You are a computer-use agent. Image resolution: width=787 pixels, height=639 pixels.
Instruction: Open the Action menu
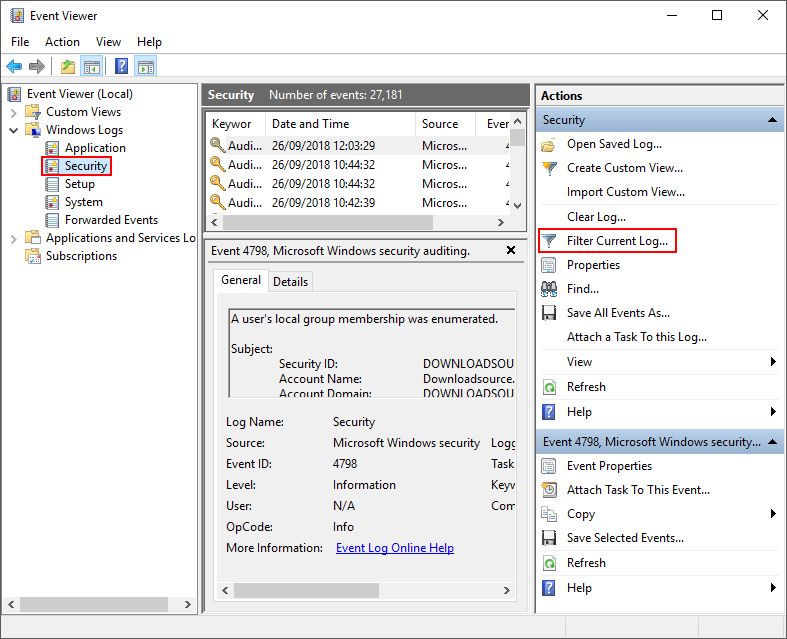[x=62, y=42]
